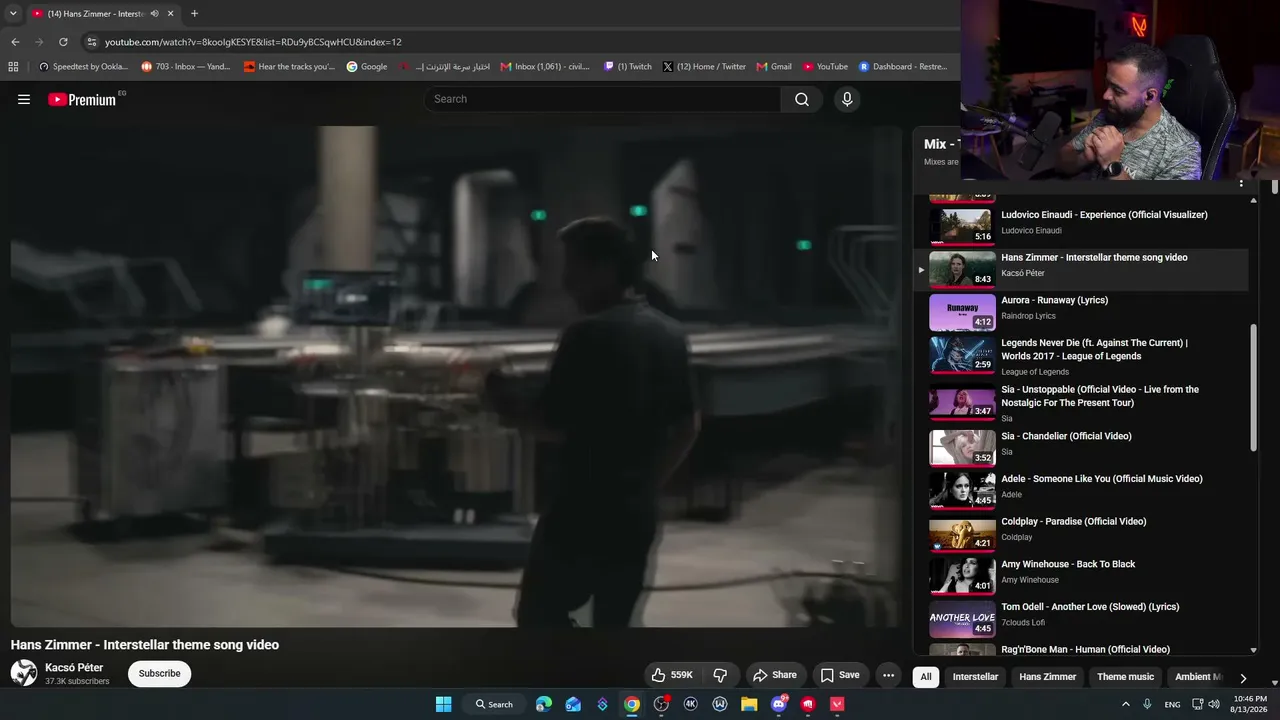The image size is (1280, 720).
Task: Subscribe to Kacsó Péter channel
Action: tap(159, 674)
